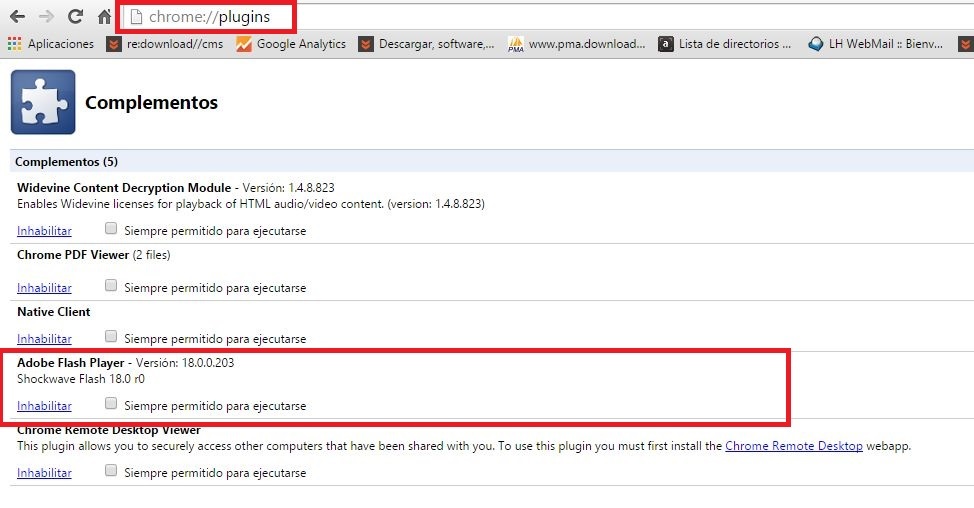
Task: Check always allowed for Adobe Flash Player
Action: click(111, 403)
